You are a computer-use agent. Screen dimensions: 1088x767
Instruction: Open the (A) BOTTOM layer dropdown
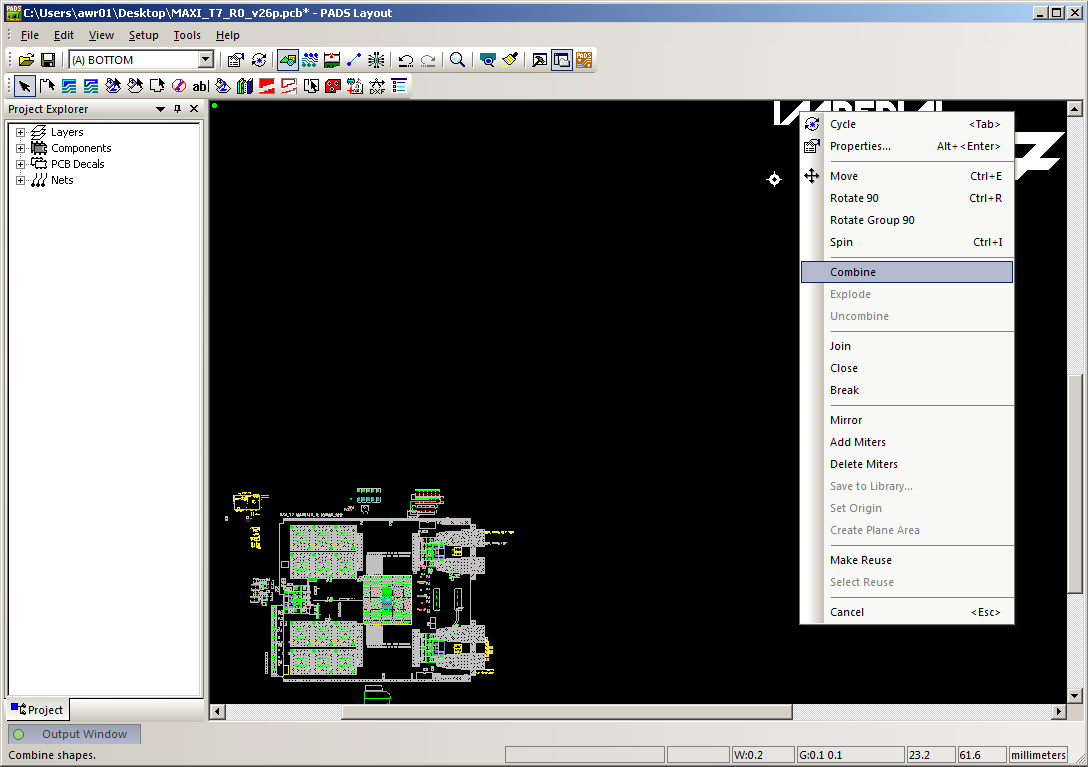coord(205,60)
